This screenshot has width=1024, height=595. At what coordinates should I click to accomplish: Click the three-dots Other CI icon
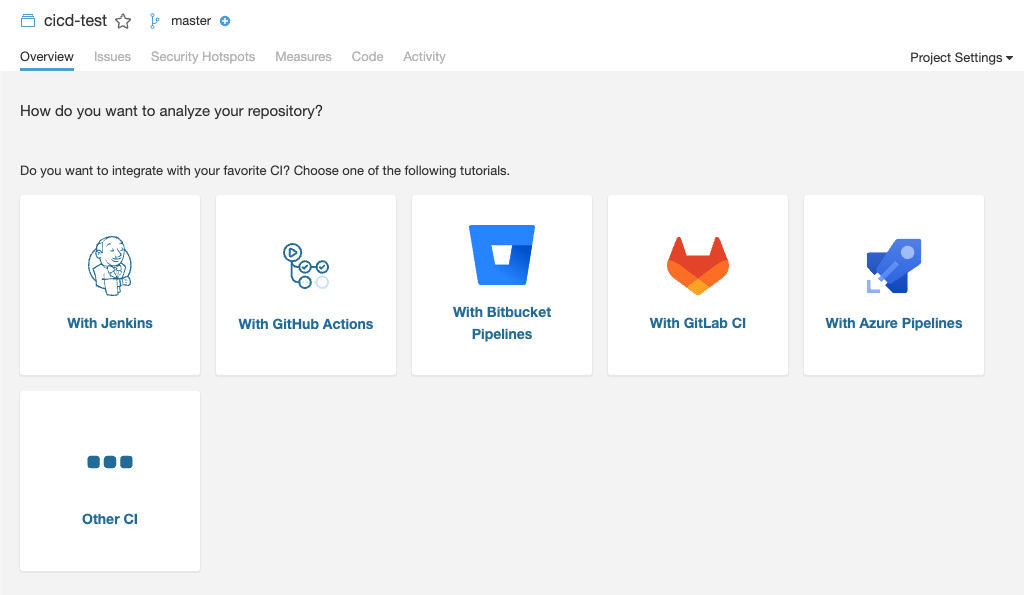coord(110,462)
